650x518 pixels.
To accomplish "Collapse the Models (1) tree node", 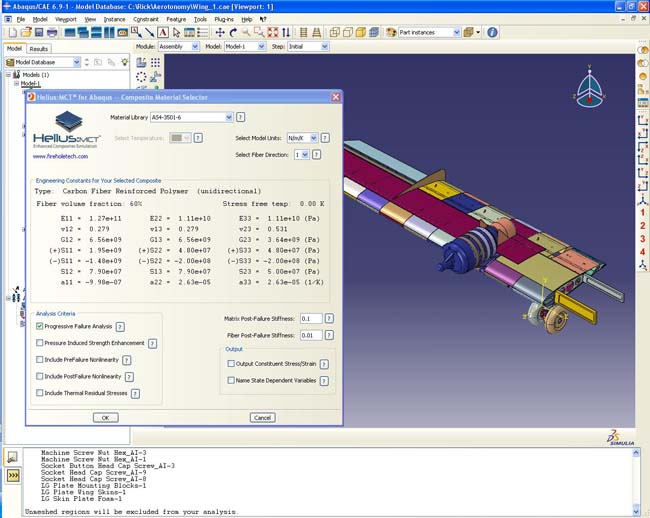I will [8, 75].
